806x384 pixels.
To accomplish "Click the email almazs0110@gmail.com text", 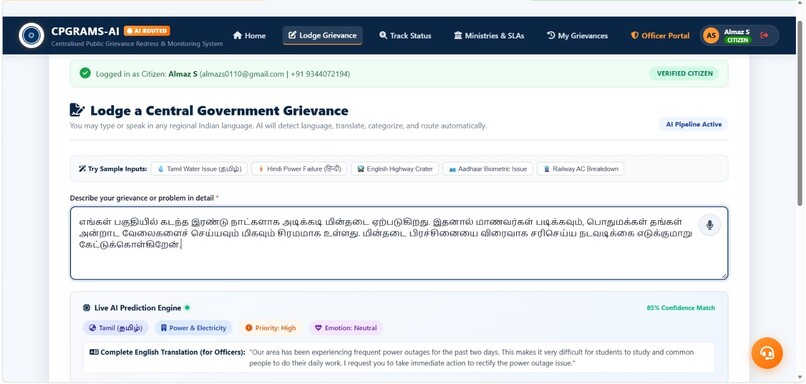I will [x=243, y=74].
